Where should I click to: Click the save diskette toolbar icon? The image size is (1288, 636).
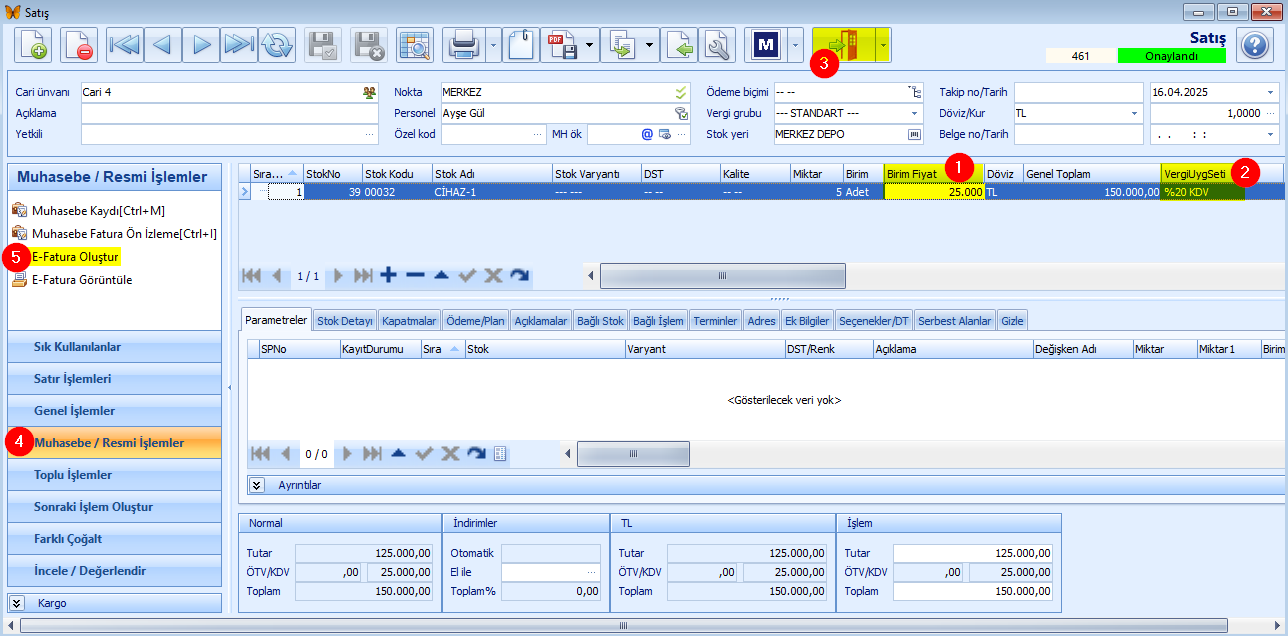323,45
